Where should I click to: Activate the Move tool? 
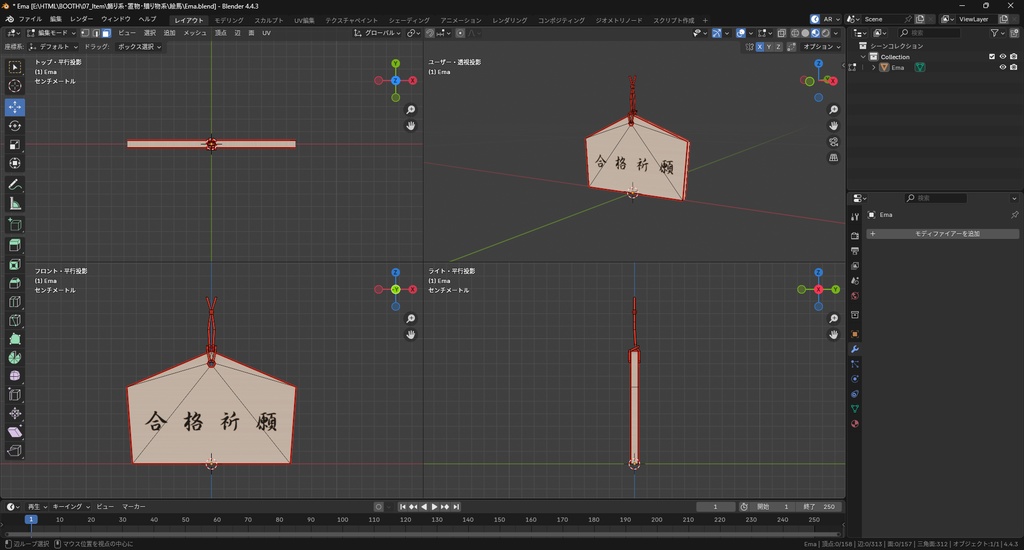tap(15, 106)
